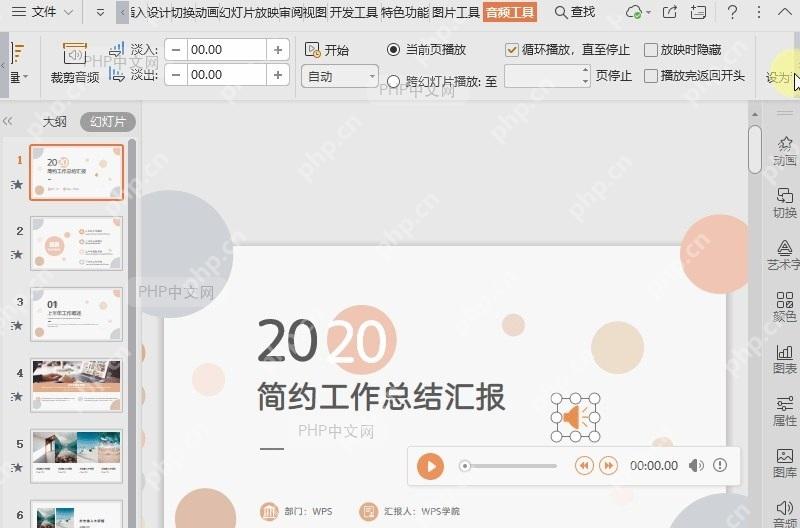
Task: Enable 放映时隐藏 checkbox
Action: click(651, 49)
